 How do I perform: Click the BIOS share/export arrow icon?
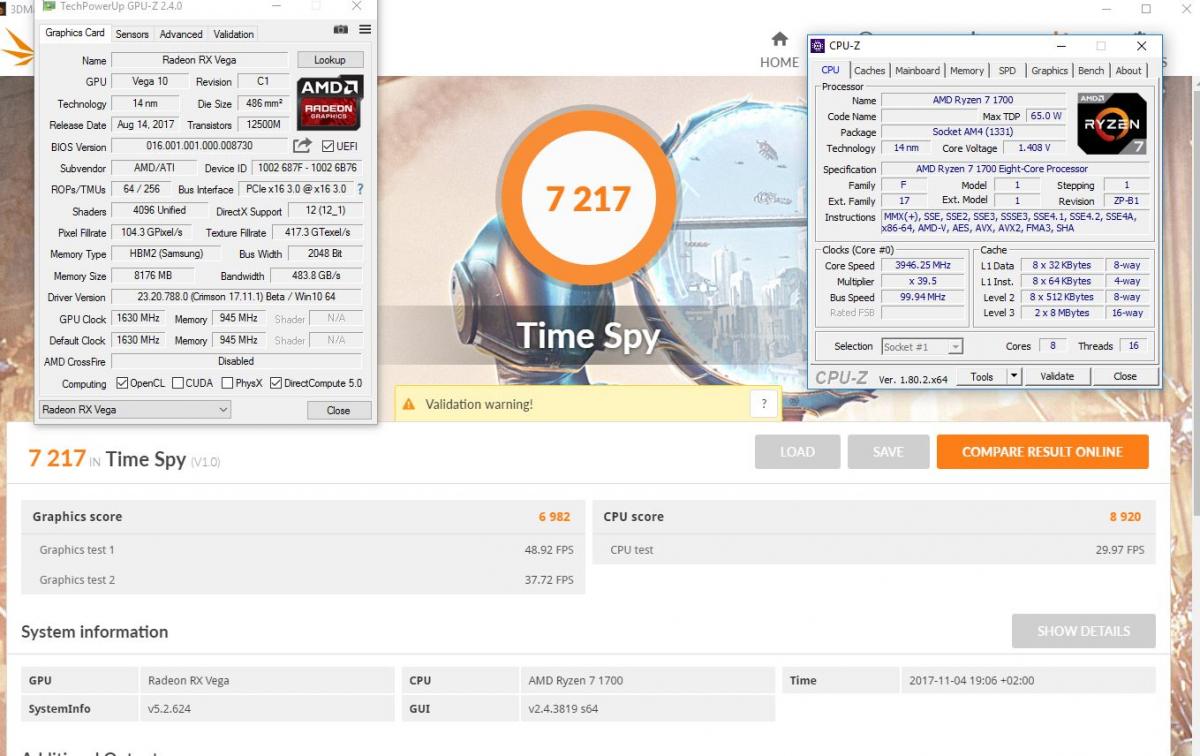pos(302,146)
